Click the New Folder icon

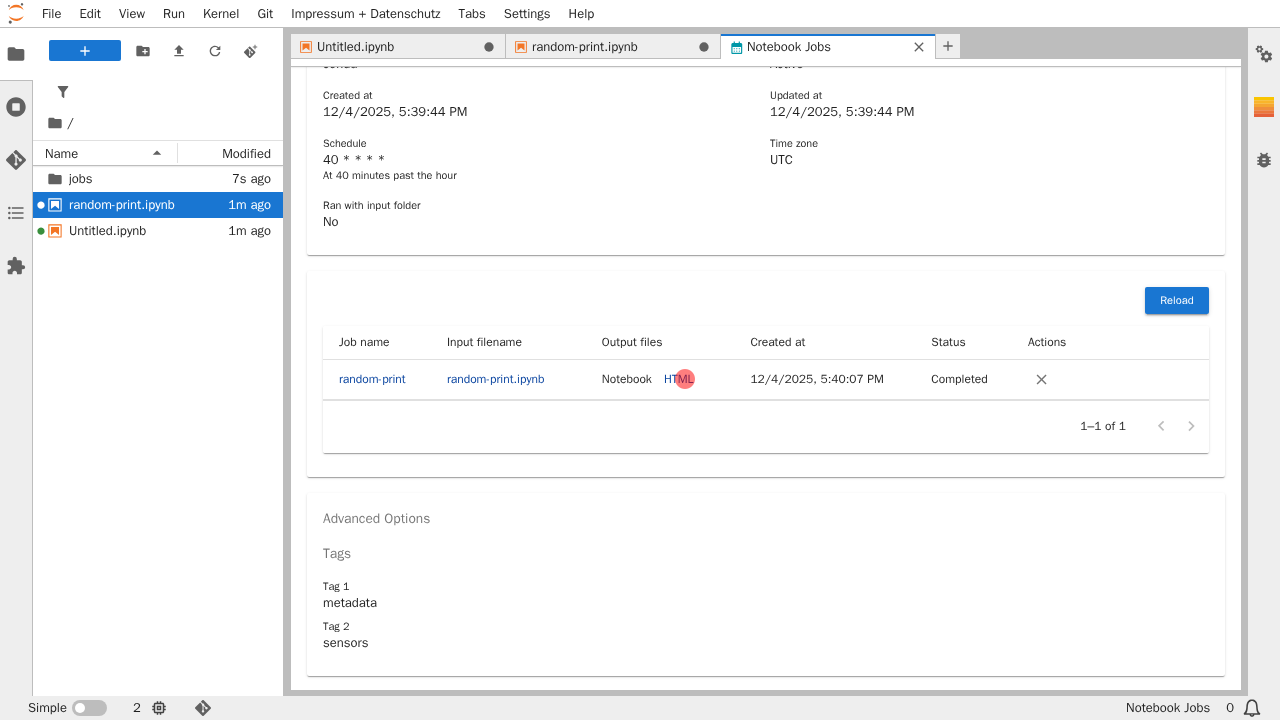tap(143, 51)
